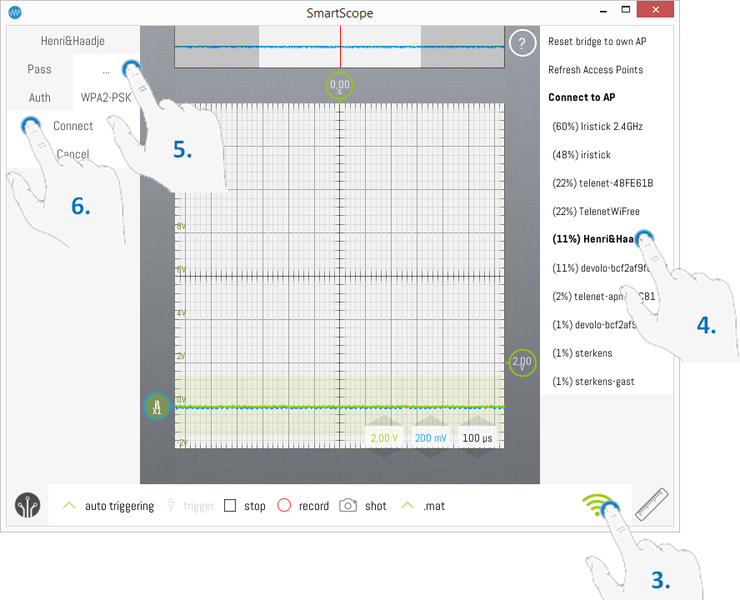Screen dimensions: 740x600
Task: Choose Reset bridge to own AP
Action: [x=597, y=42]
